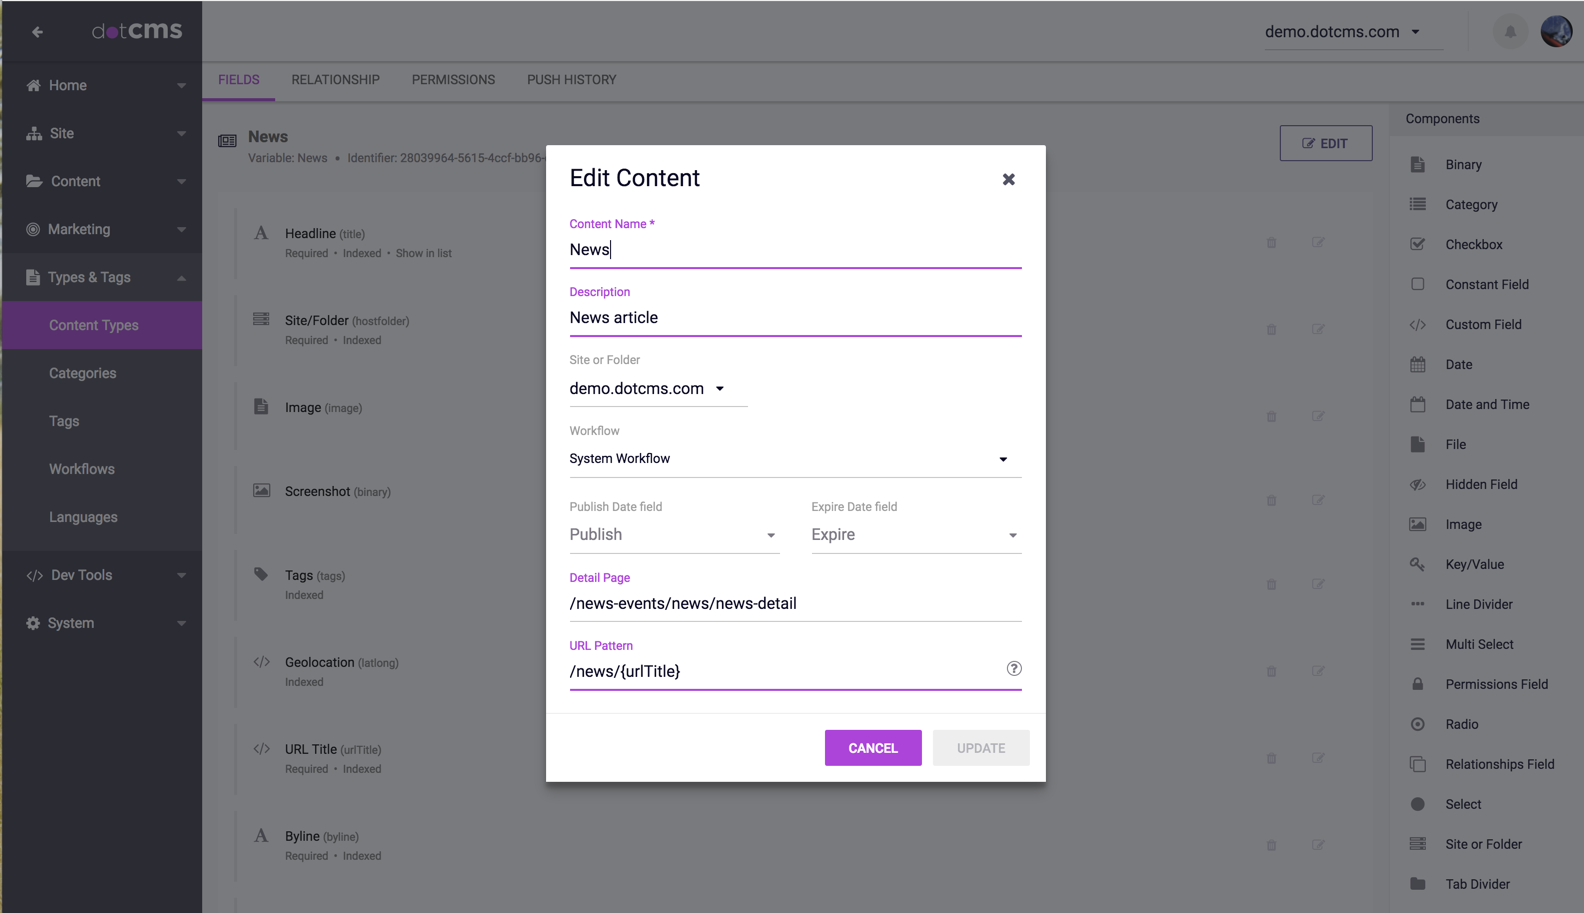The width and height of the screenshot is (1584, 913).
Task: Click into the Detail Page input field
Action: (x=794, y=604)
